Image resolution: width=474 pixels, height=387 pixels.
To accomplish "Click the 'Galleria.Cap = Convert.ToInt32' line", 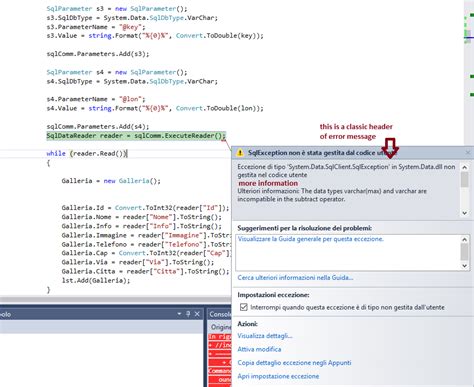I will click(146, 253).
